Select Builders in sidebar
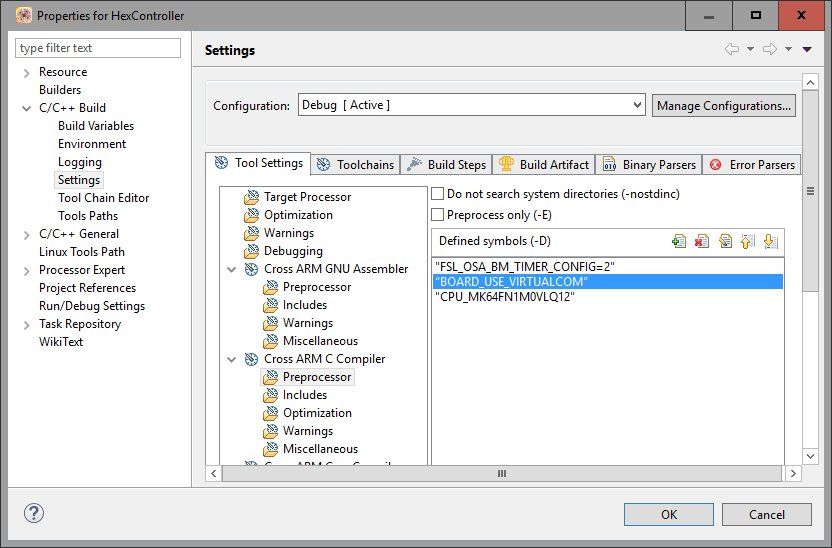This screenshot has height=548, width=832. click(60, 90)
